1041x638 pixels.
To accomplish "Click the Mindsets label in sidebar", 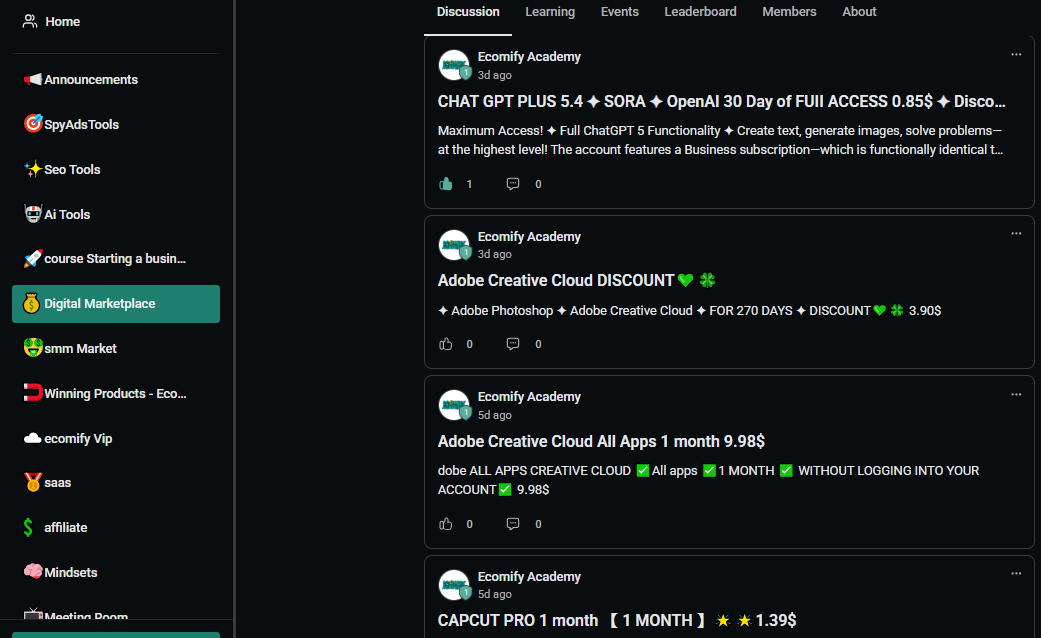I will coord(71,572).
